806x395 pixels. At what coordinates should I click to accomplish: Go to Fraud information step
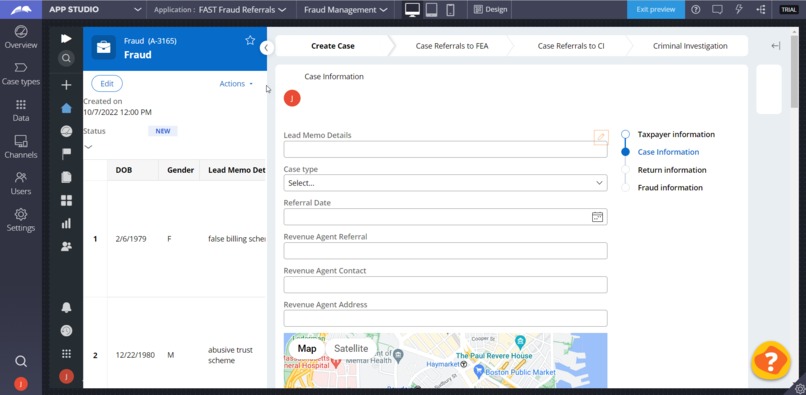click(x=670, y=188)
